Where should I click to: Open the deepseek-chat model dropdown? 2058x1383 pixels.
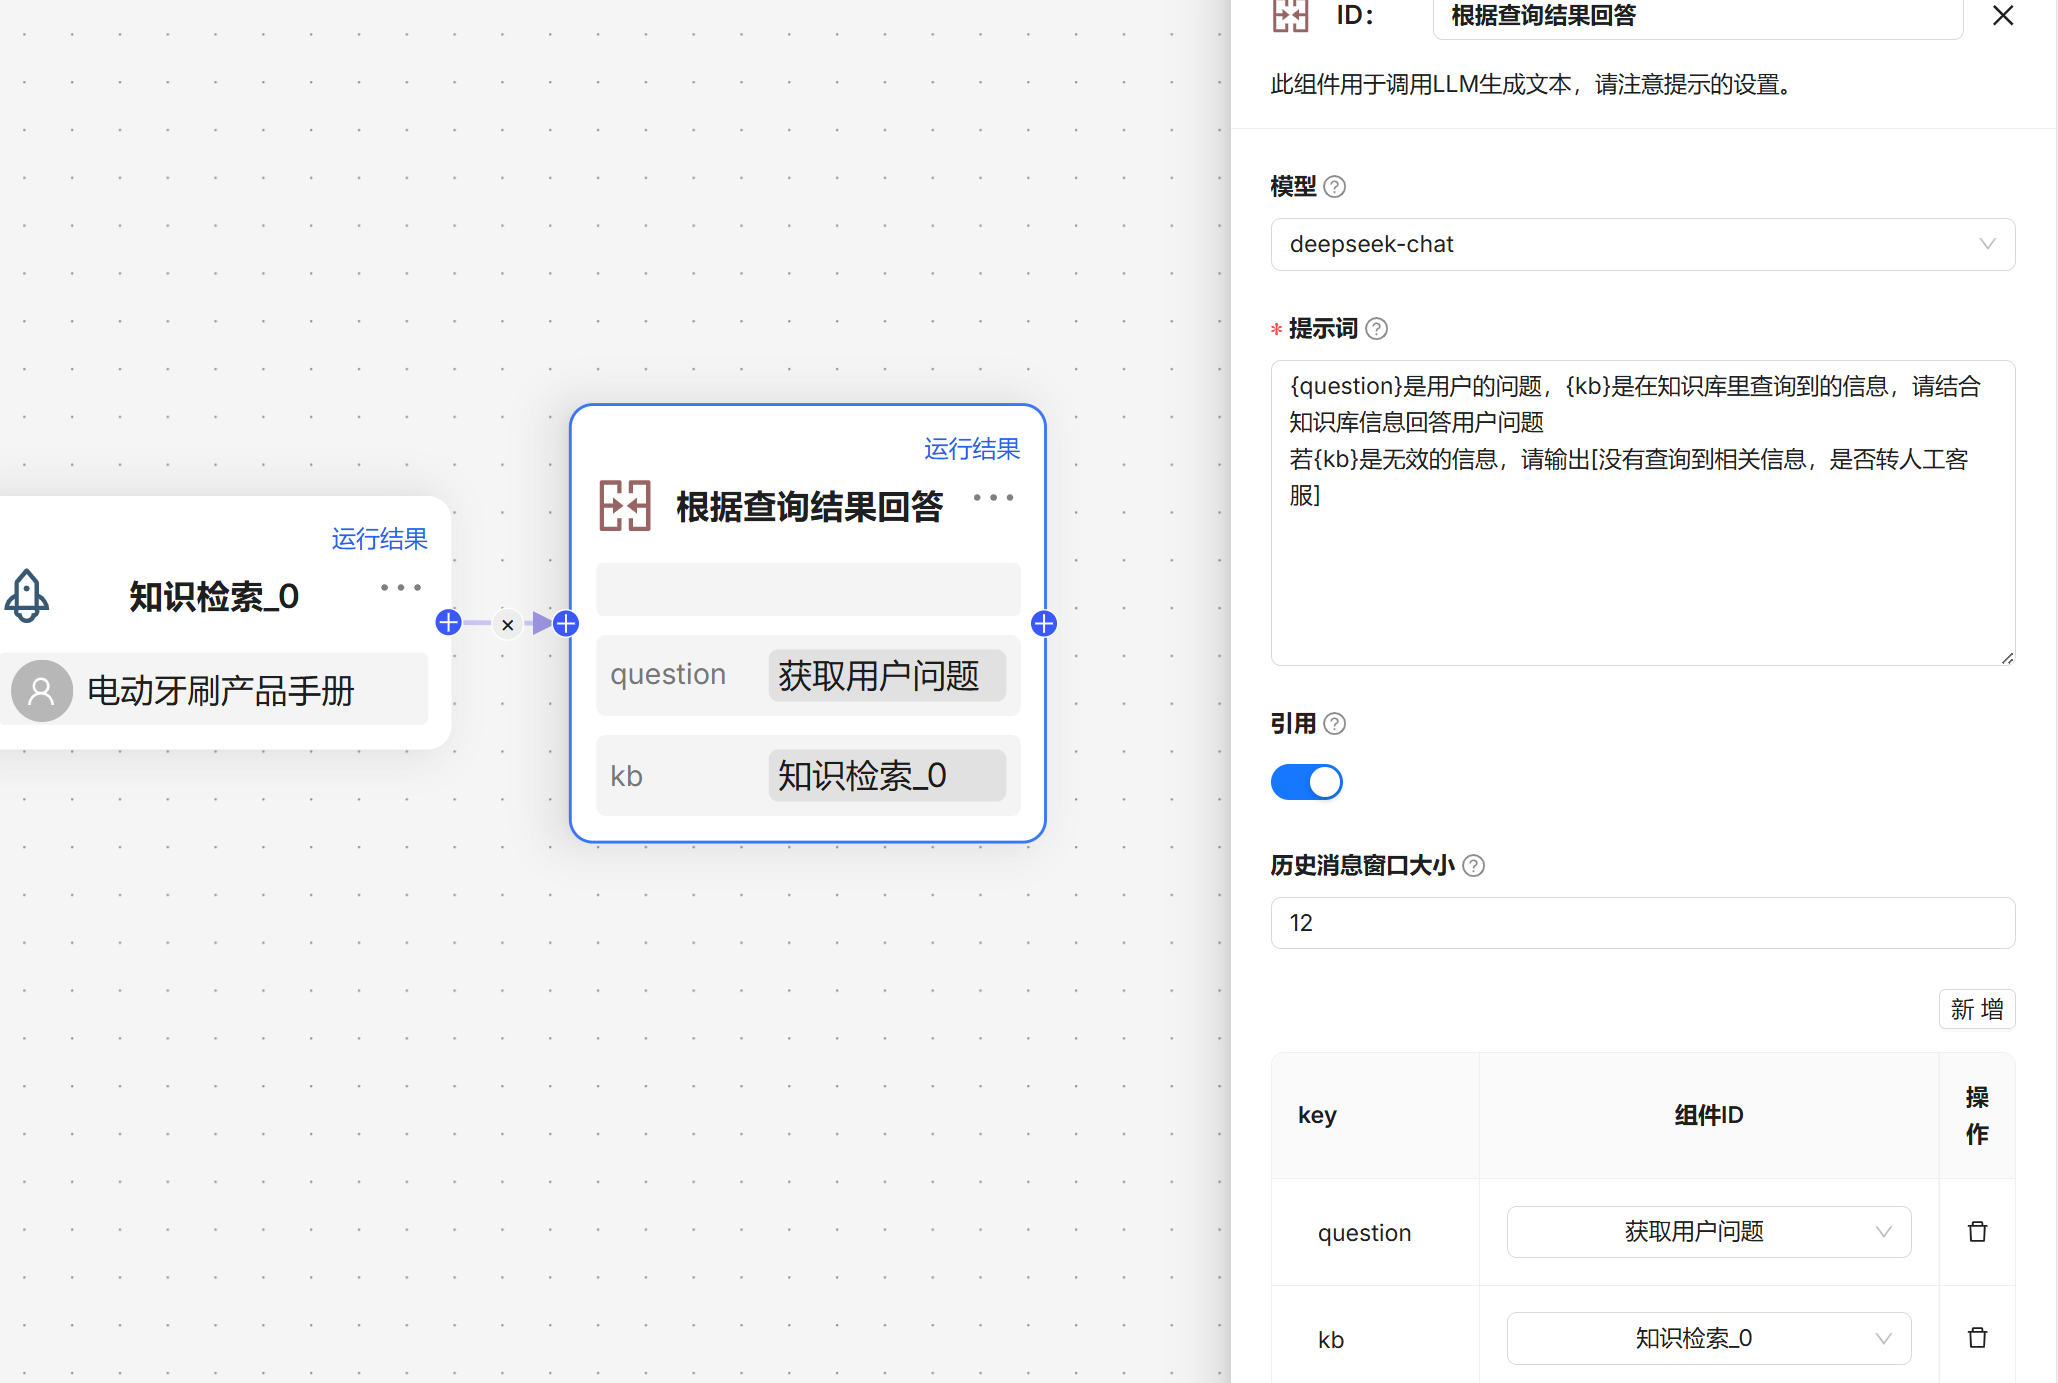click(x=1642, y=245)
